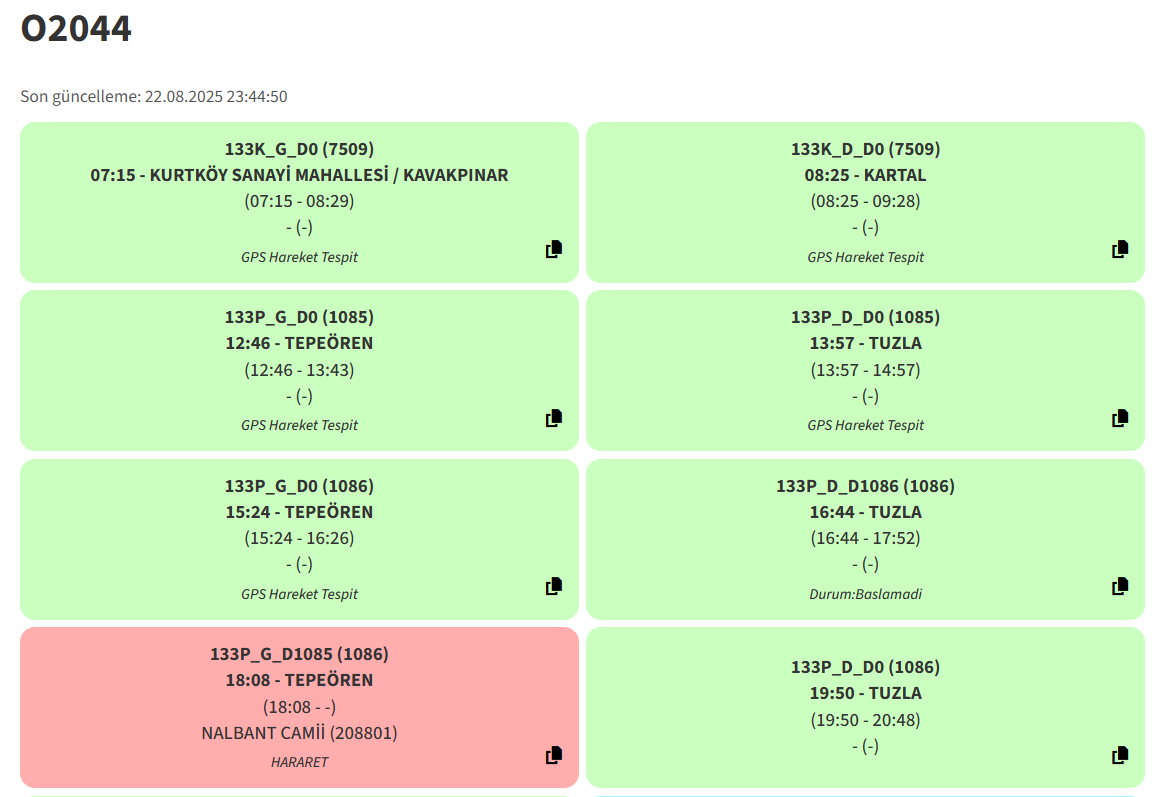Copy the 13:57 TUZLA trip info
Viewport: 1168px width, 797px height.
point(1120,418)
